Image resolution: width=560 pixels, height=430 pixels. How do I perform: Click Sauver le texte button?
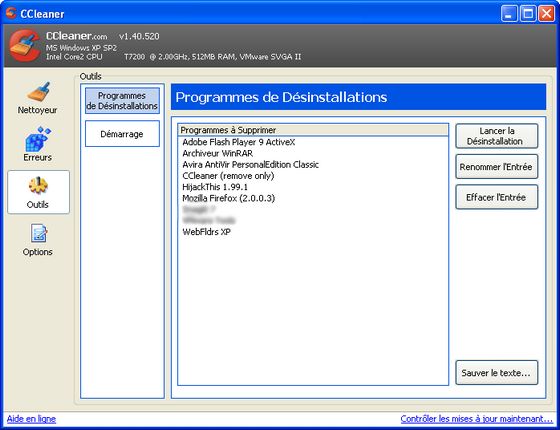coord(496,373)
